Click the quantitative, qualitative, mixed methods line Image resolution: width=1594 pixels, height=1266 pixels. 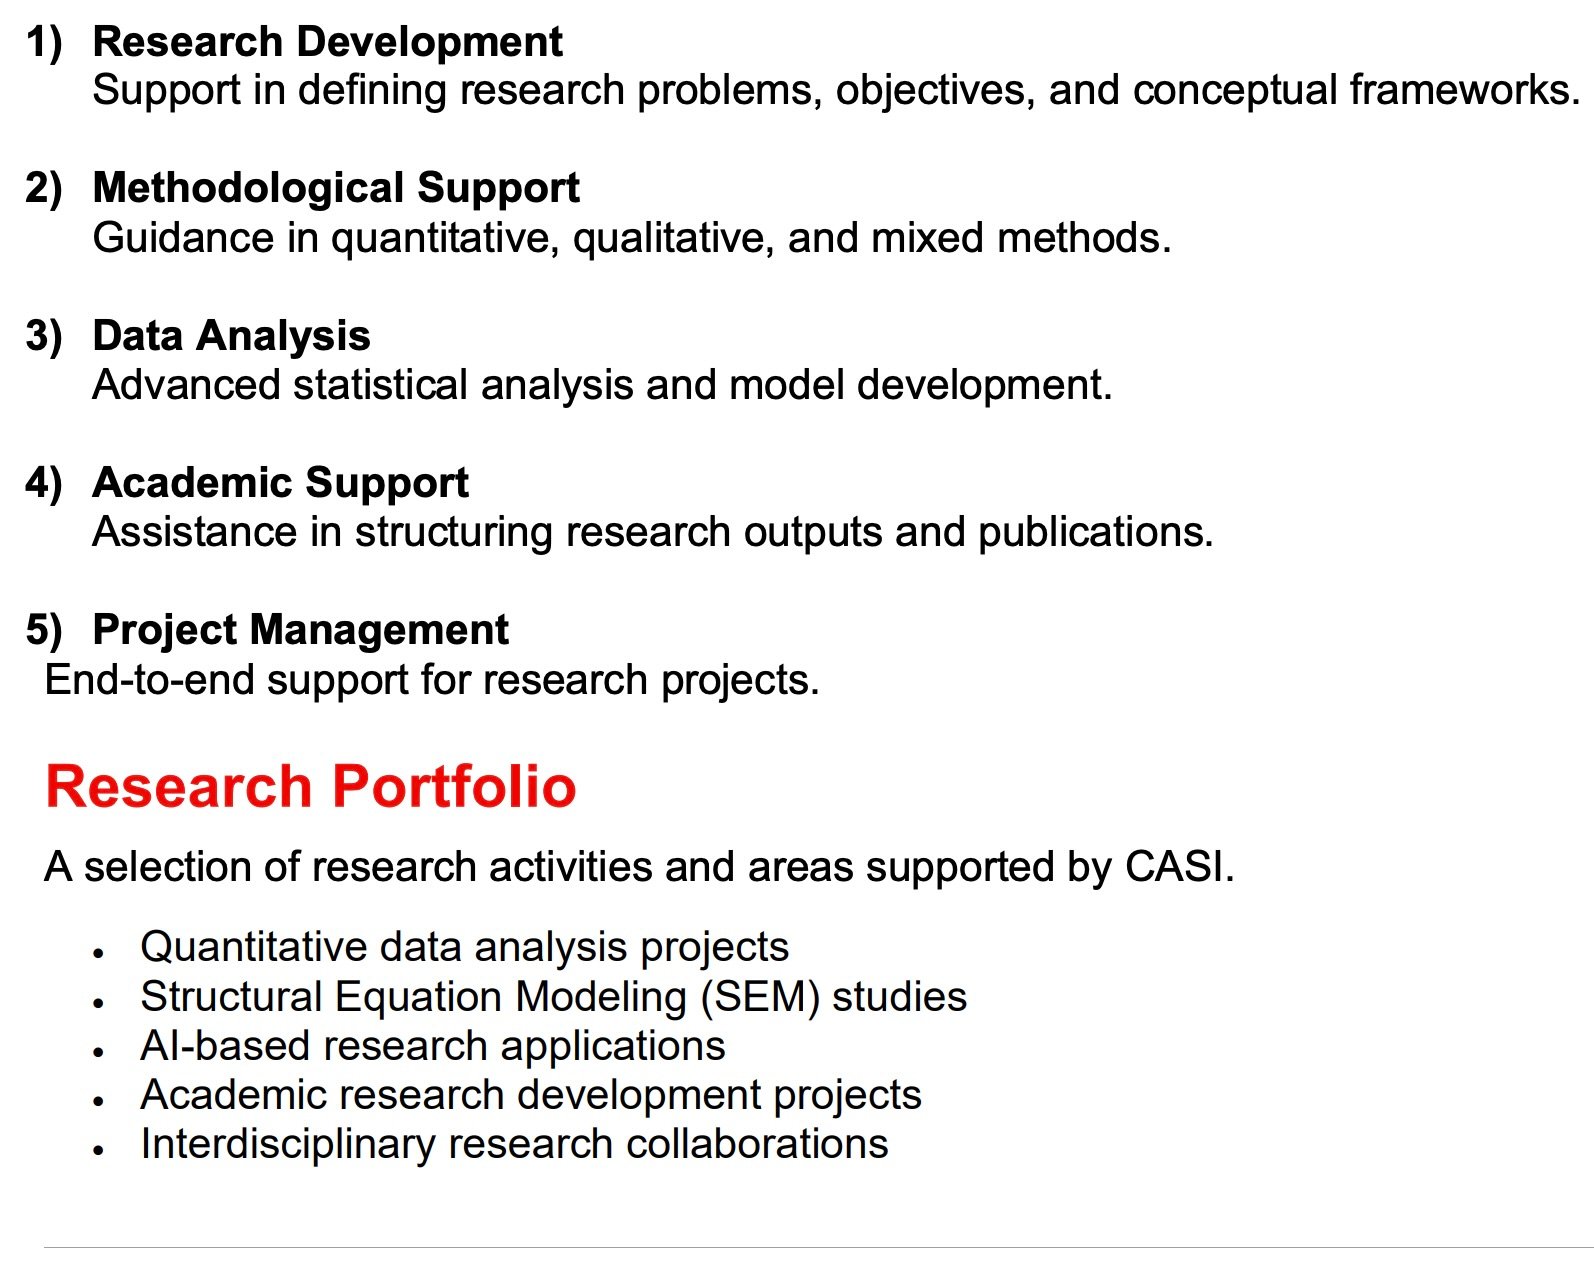tap(631, 238)
